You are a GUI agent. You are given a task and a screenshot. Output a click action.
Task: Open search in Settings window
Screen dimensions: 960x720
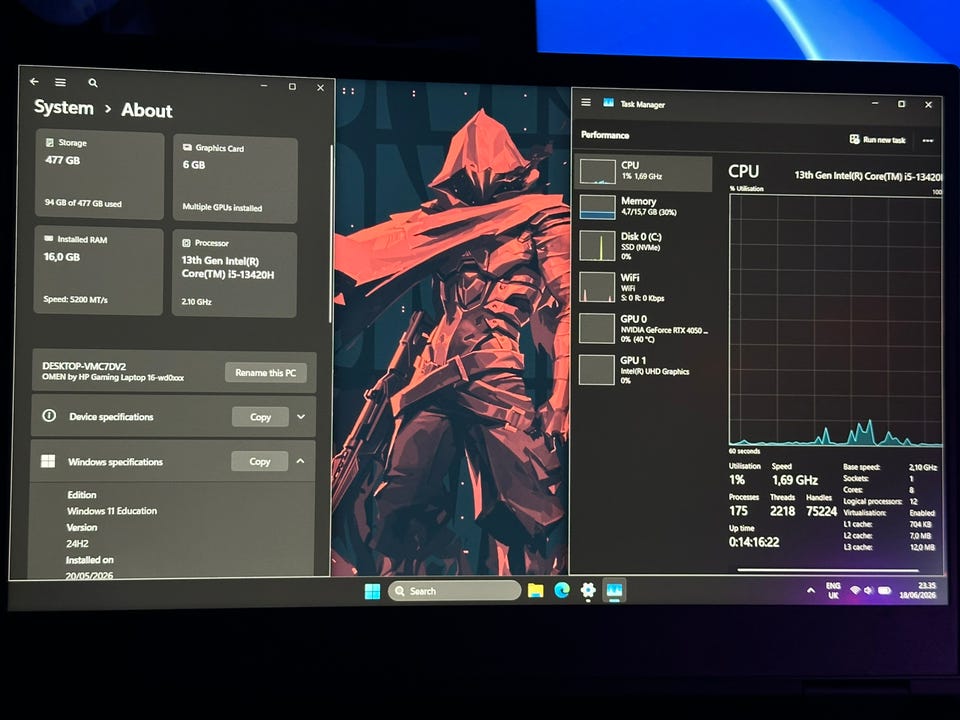coord(93,83)
